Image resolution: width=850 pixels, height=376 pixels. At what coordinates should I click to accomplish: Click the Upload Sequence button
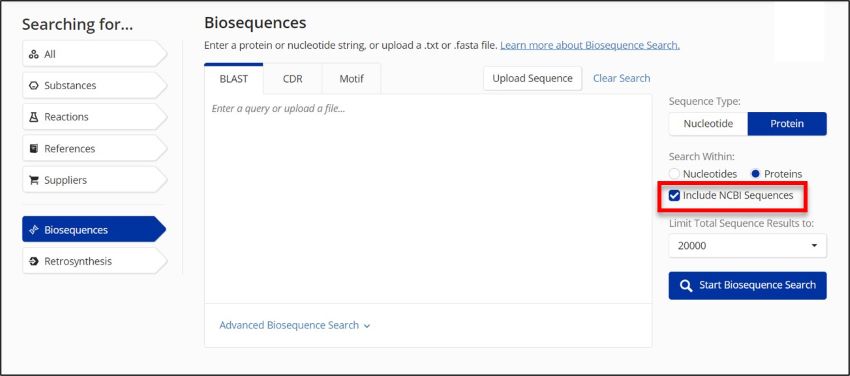tap(532, 79)
